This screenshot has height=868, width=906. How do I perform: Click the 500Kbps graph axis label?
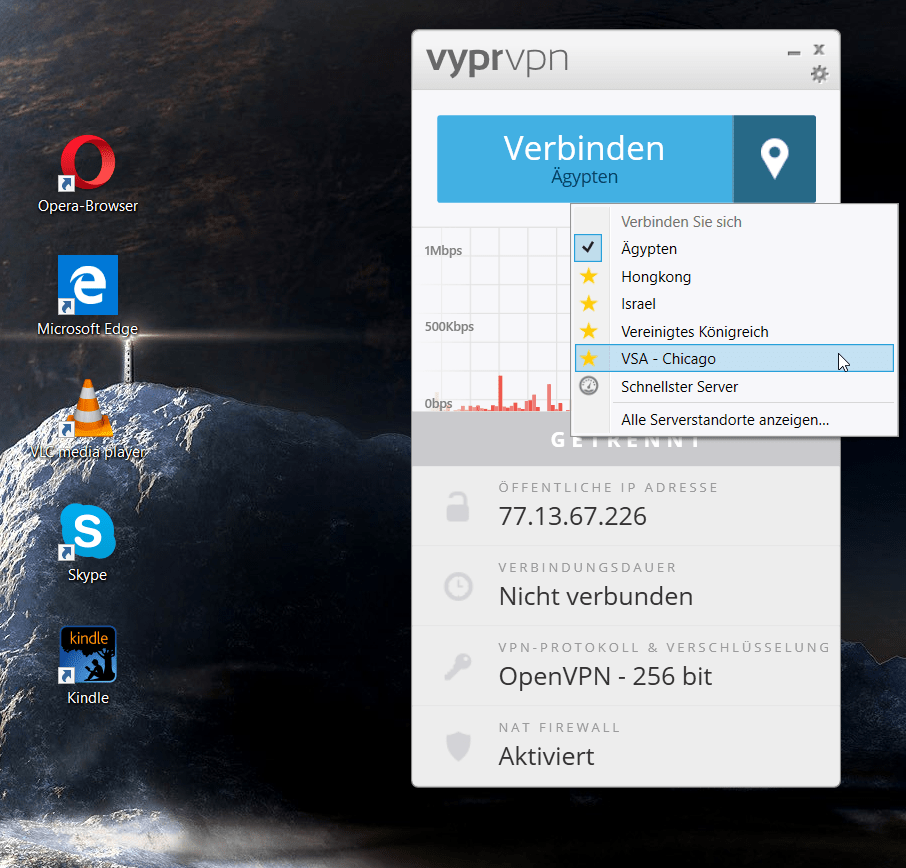click(449, 327)
